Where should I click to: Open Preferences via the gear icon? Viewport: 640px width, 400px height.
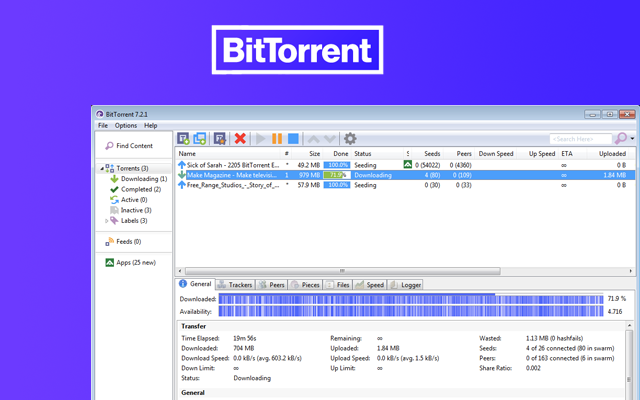[350, 139]
